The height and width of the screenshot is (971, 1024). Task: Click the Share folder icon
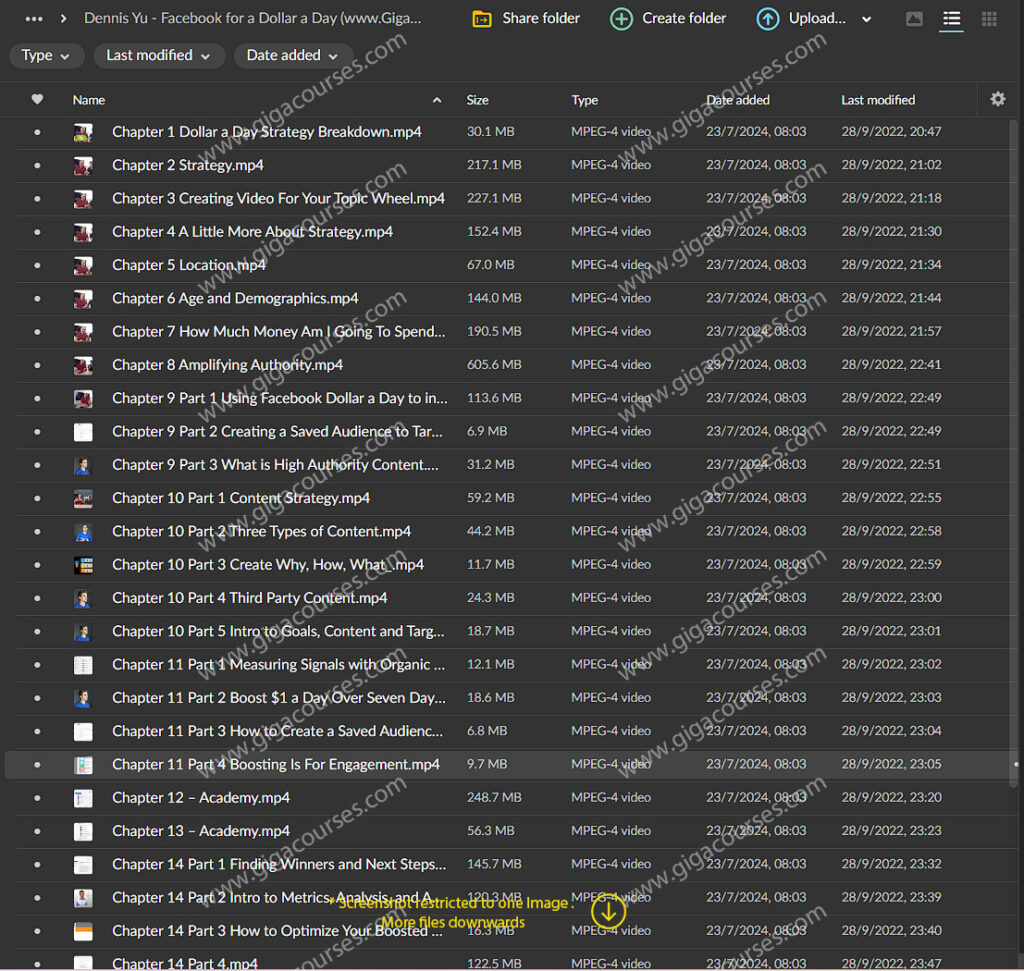[x=483, y=19]
